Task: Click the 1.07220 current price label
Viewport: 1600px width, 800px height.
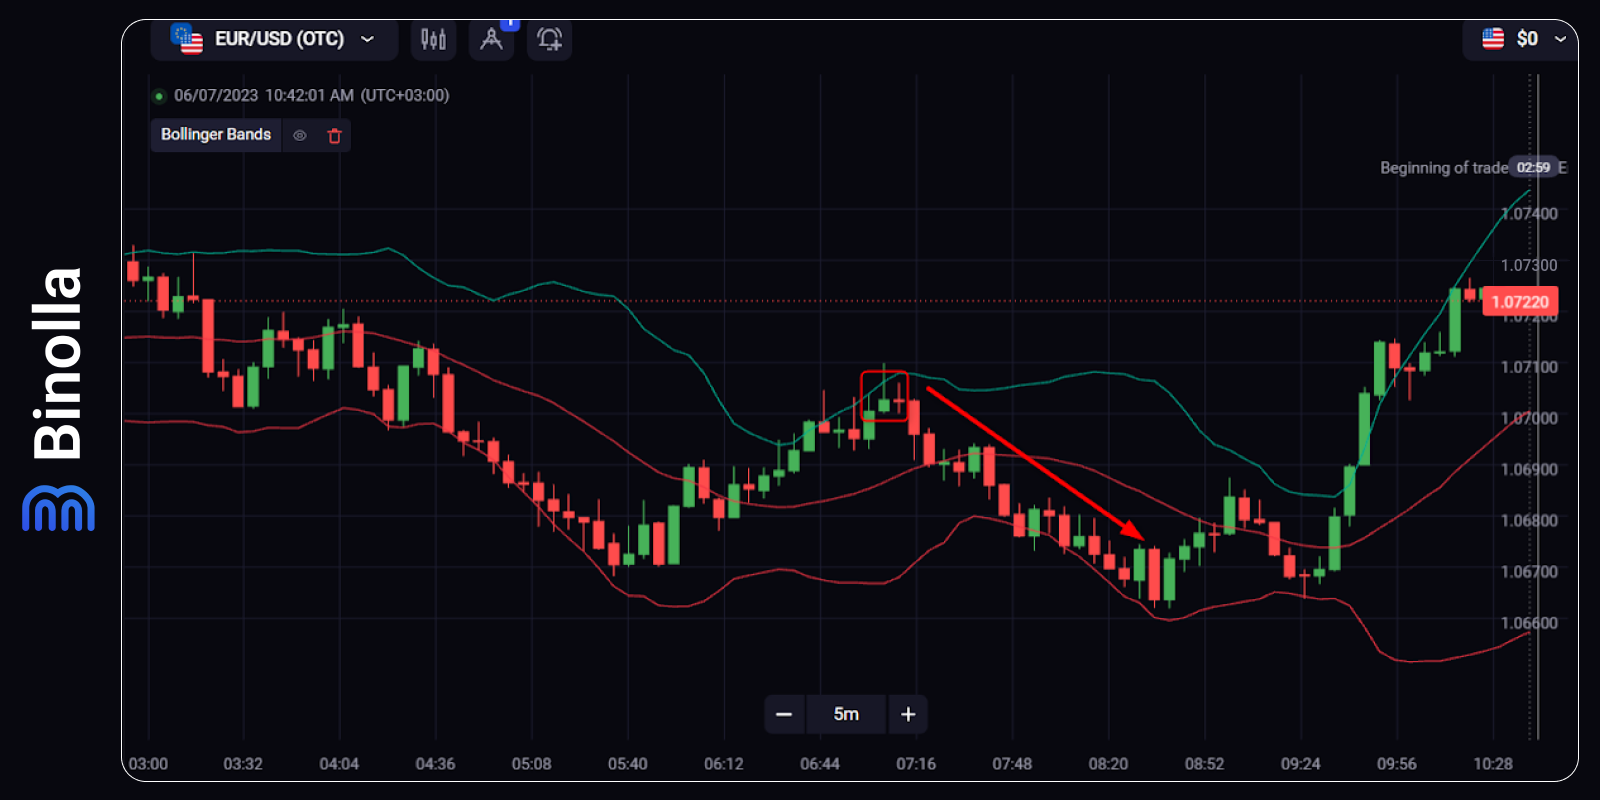Action: 1520,302
